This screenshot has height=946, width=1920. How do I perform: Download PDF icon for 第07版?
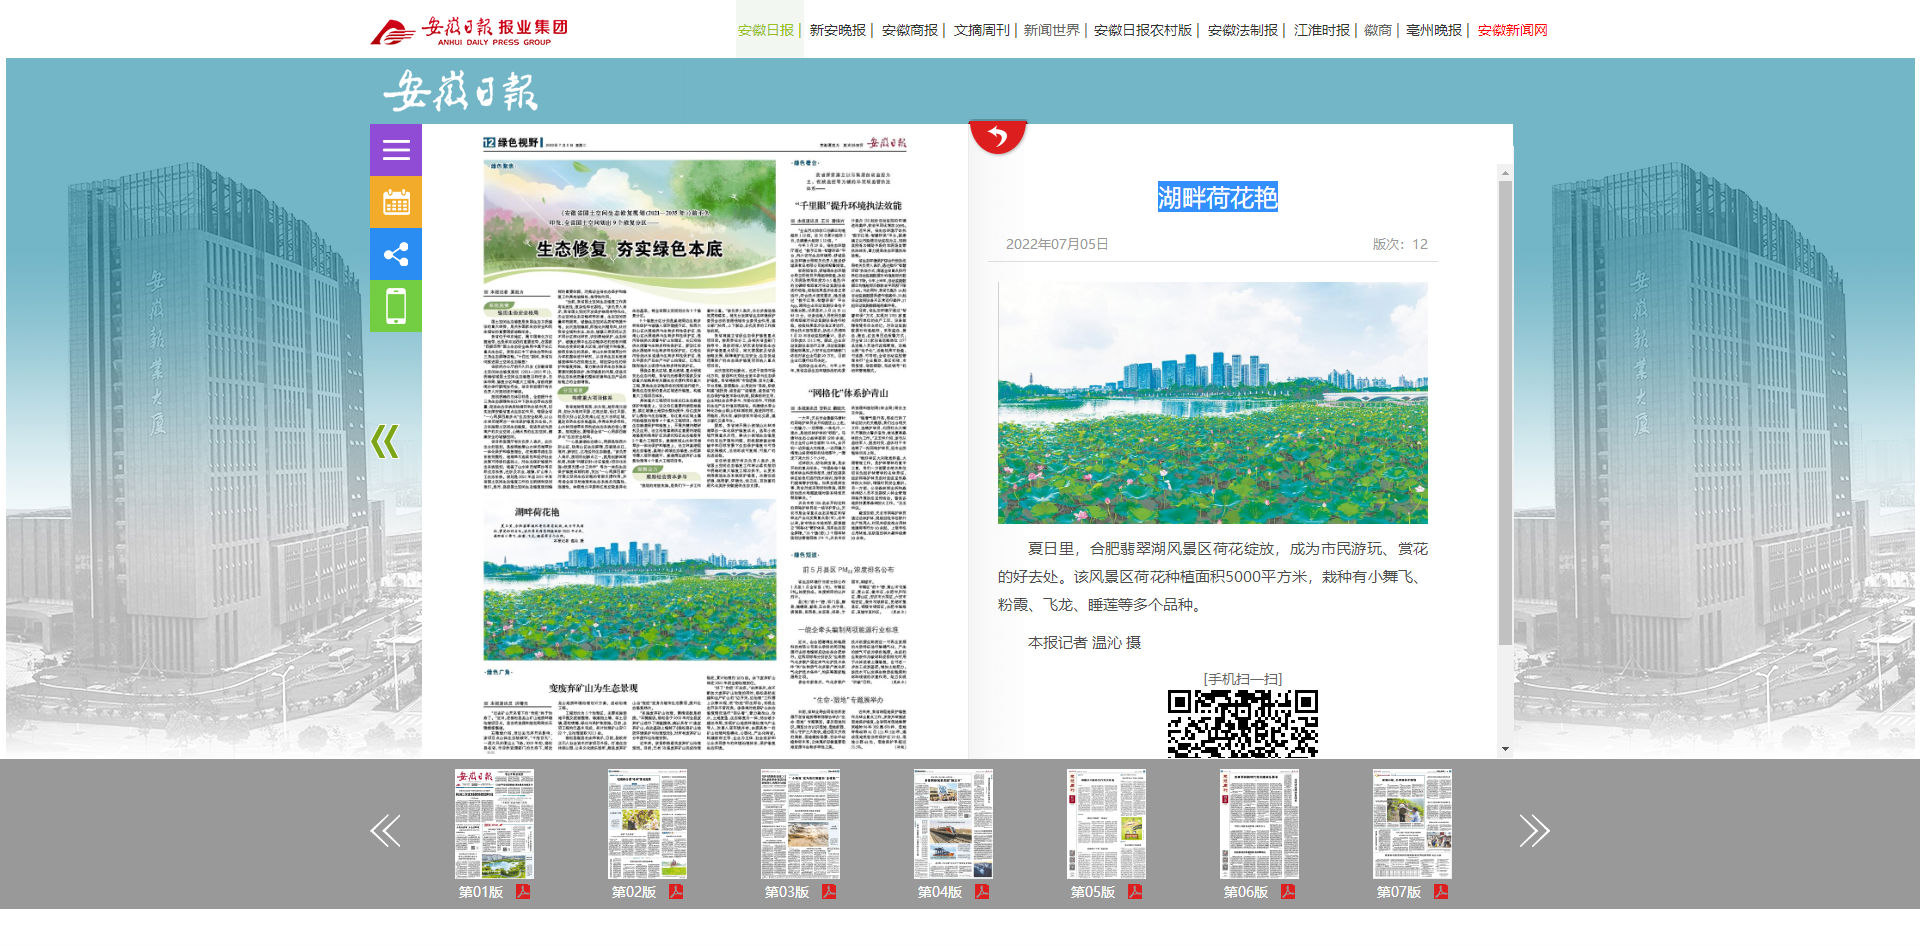1440,892
